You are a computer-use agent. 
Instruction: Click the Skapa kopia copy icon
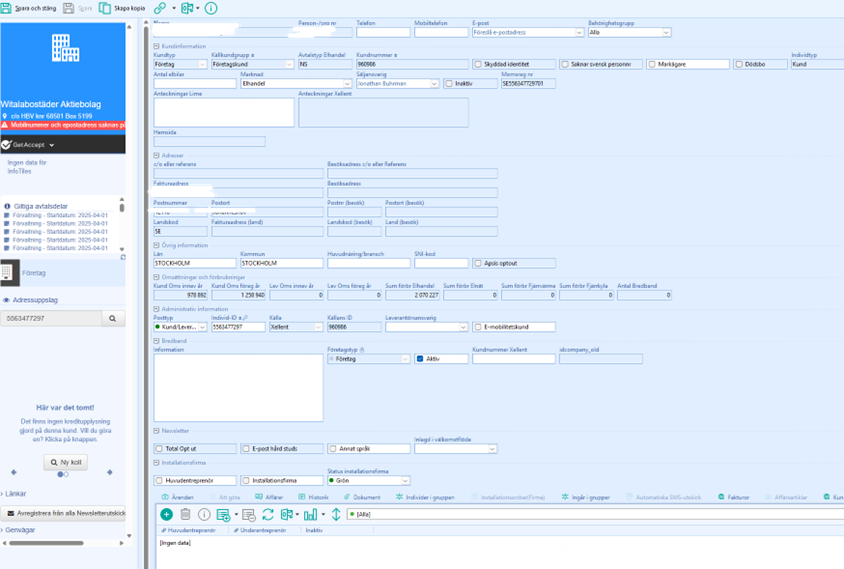(105, 8)
